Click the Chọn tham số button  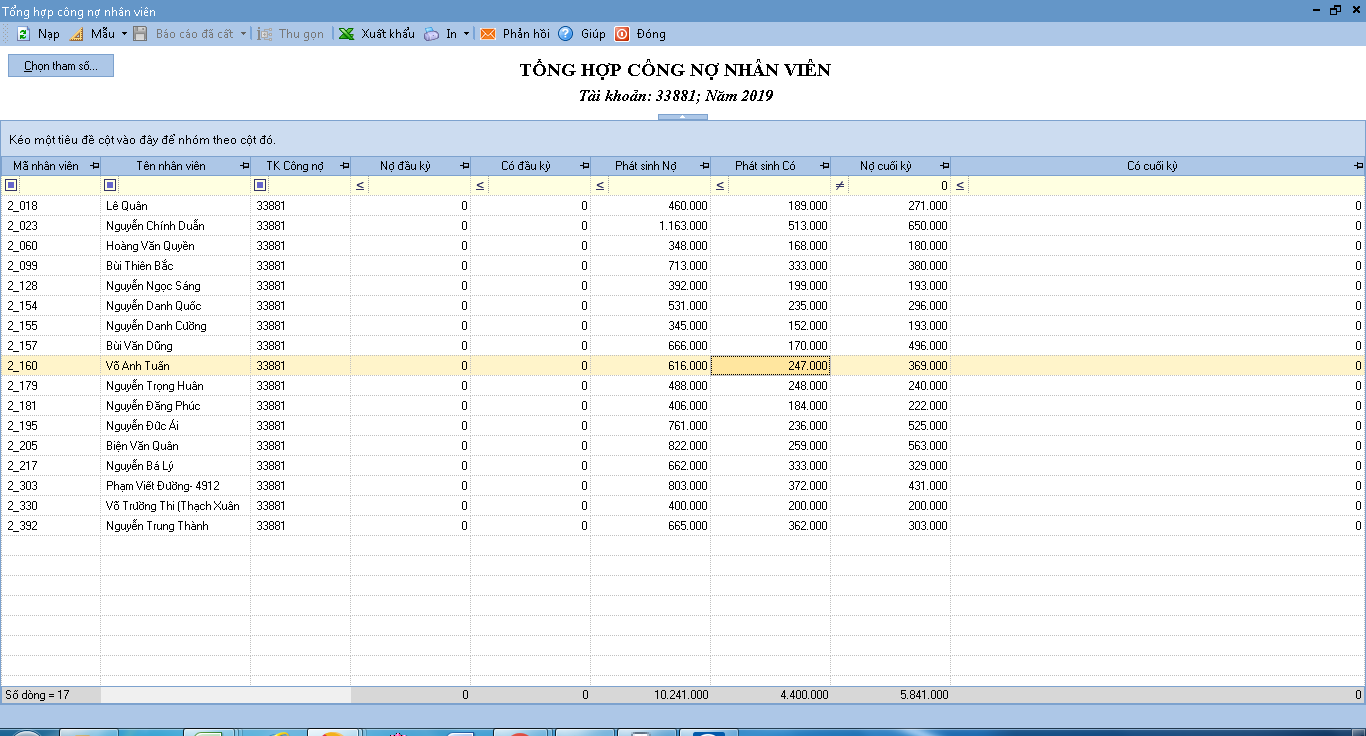[x=61, y=66]
